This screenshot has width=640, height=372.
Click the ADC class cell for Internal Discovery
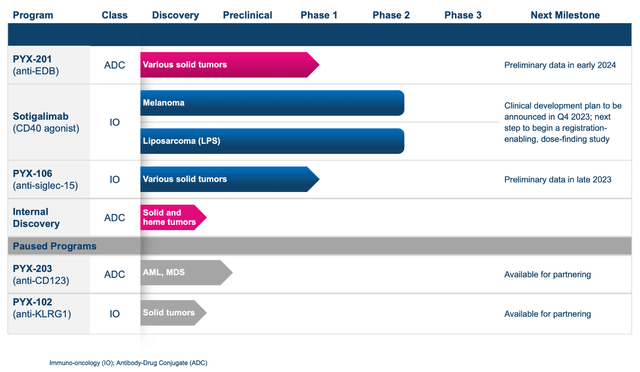click(x=114, y=218)
